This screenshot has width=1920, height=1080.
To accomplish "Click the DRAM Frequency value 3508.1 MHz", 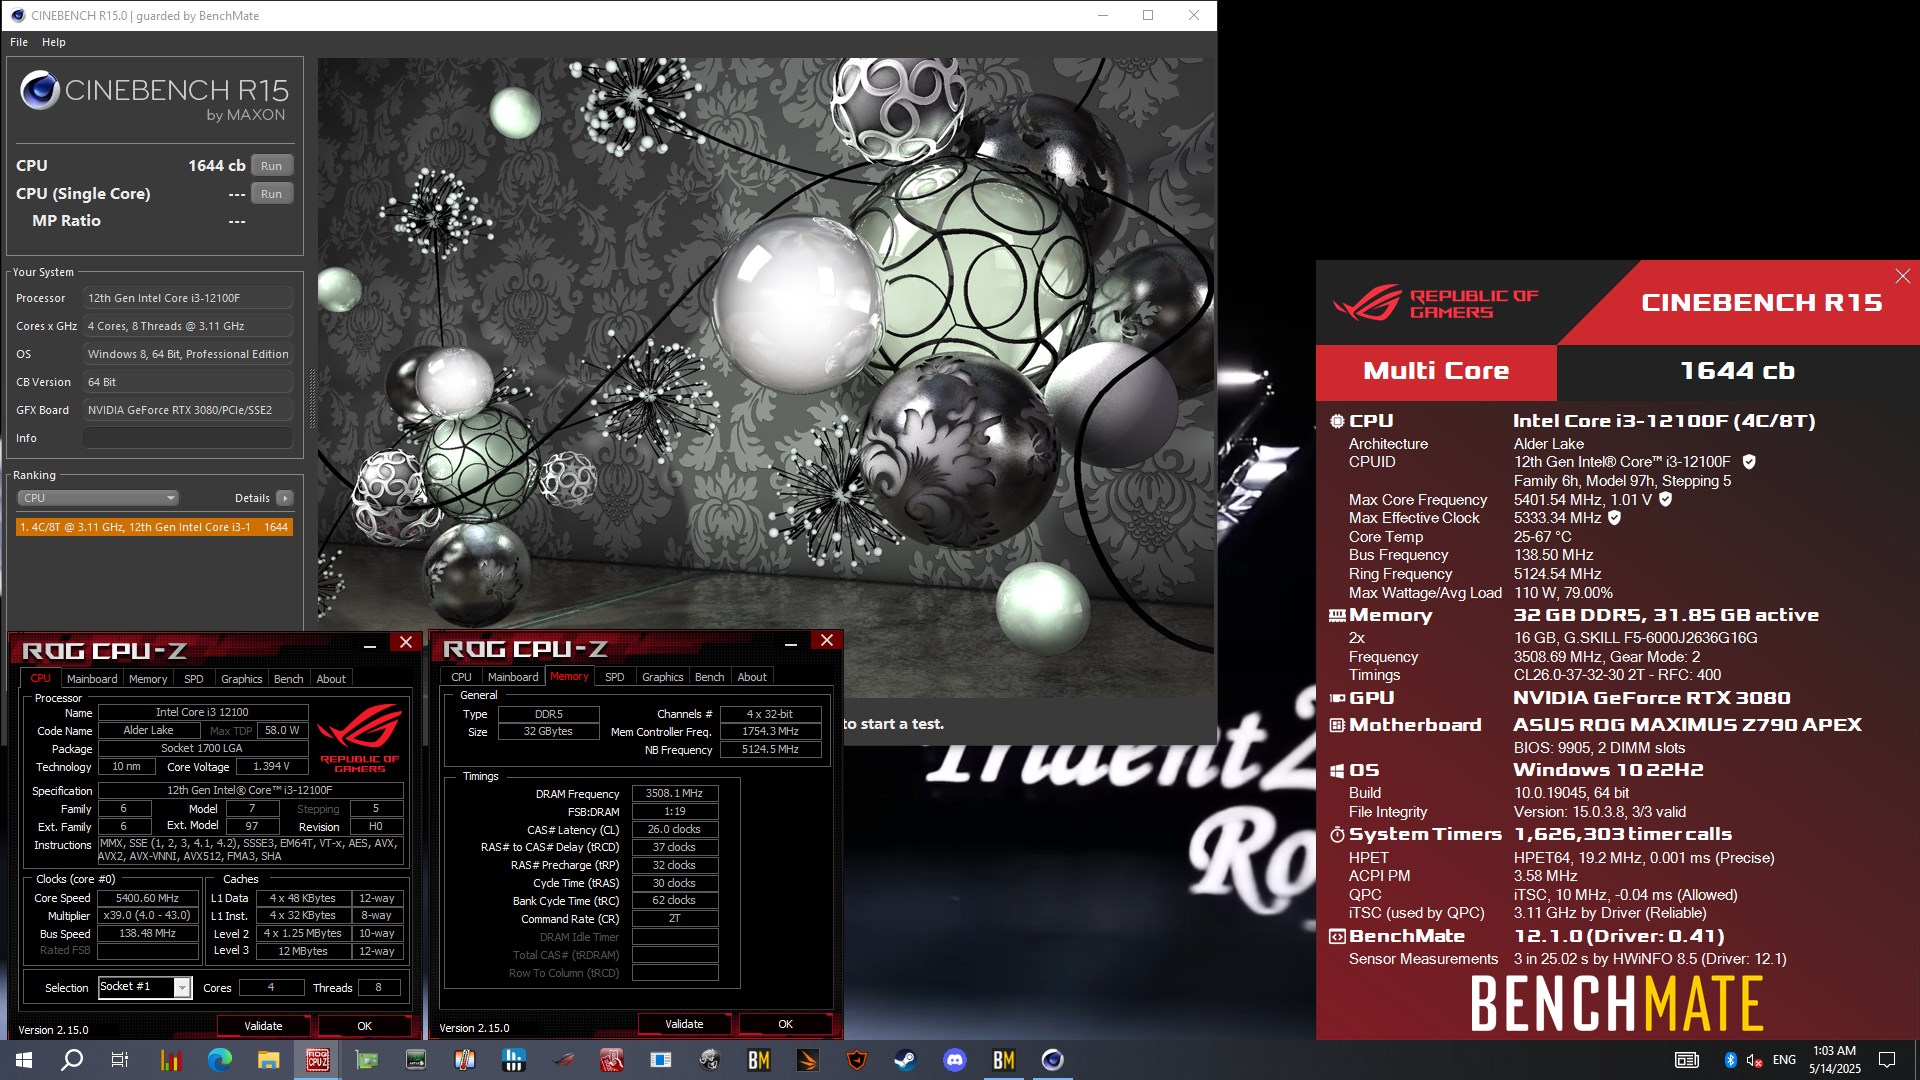I will pos(675,793).
